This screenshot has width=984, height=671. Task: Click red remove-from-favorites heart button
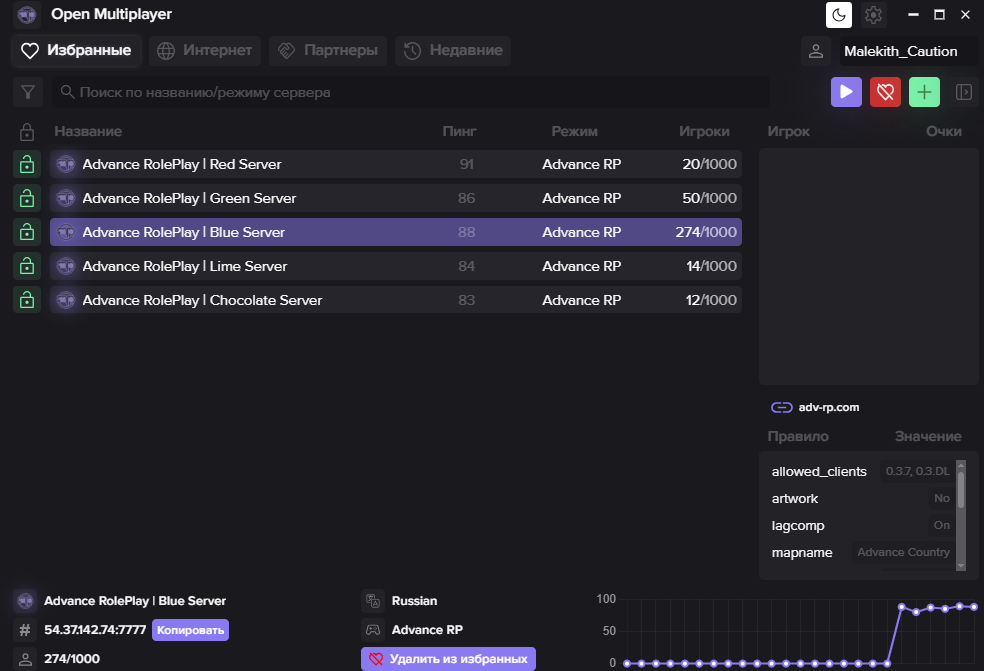click(x=885, y=92)
